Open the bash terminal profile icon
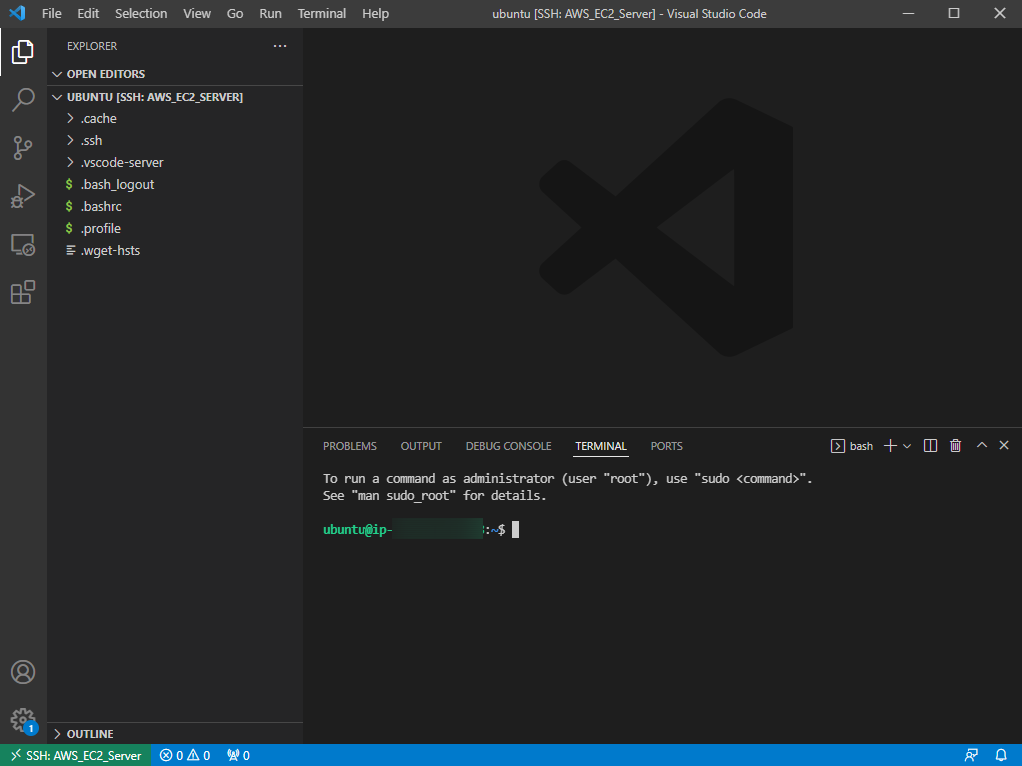Screen dimensions: 1022x766 (x=838, y=446)
